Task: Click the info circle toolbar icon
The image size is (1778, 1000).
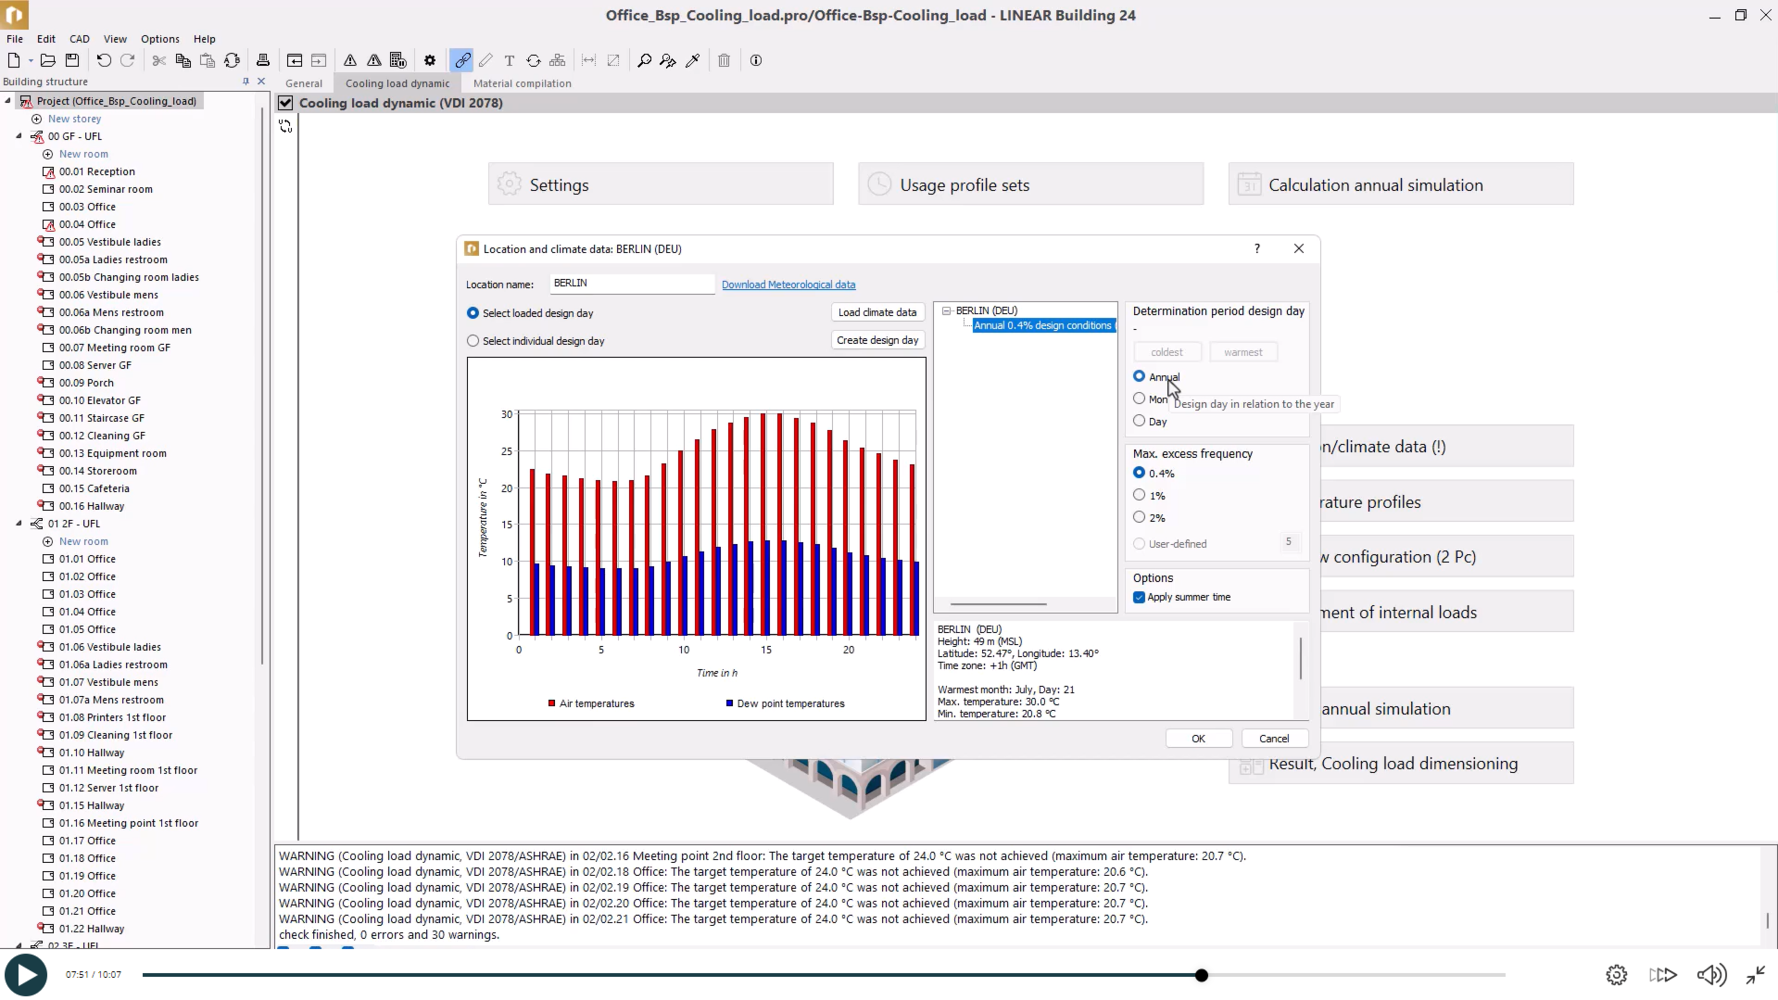Action: click(x=756, y=61)
